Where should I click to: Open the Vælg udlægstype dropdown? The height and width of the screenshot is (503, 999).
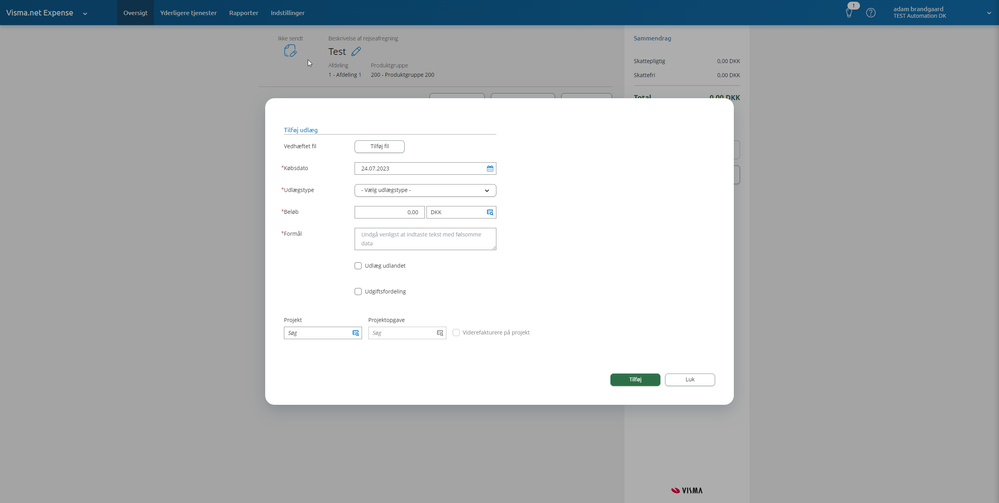425,190
